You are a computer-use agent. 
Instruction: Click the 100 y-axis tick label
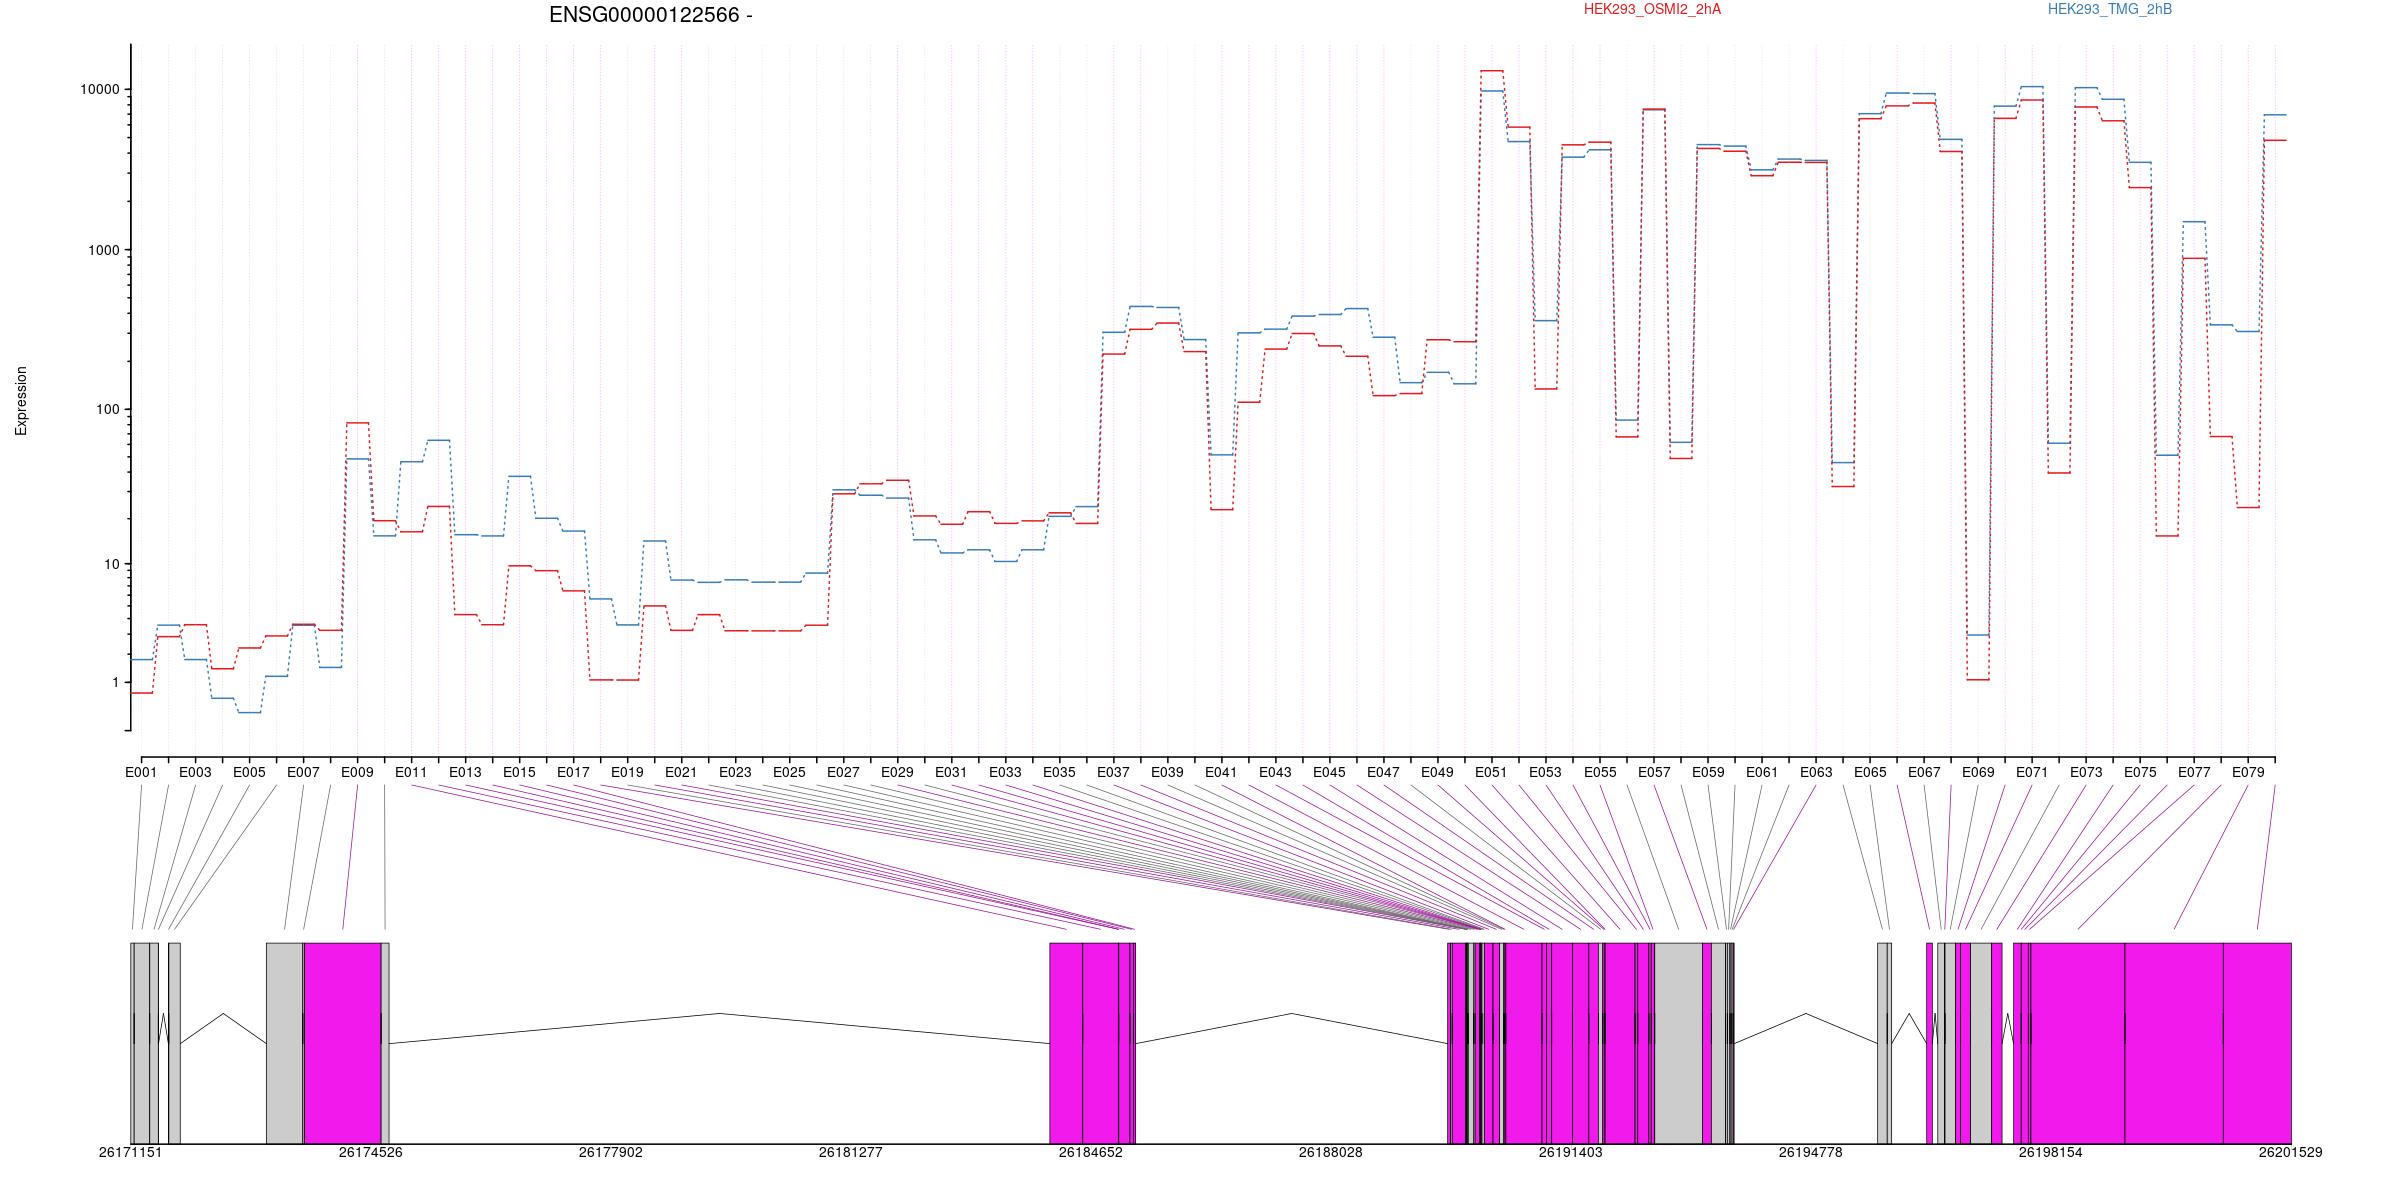[108, 410]
